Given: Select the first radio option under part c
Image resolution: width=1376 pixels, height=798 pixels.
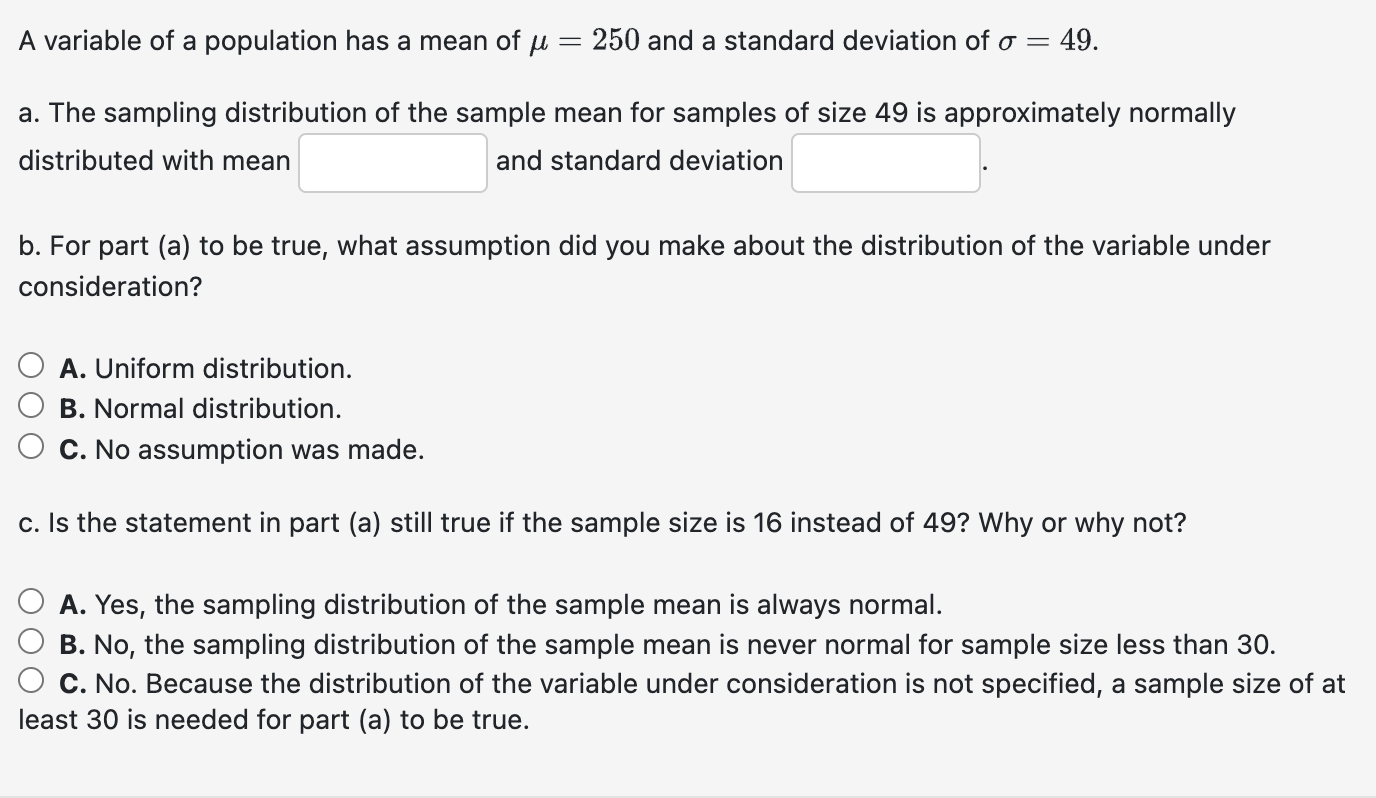Looking at the screenshot, I should (30, 599).
